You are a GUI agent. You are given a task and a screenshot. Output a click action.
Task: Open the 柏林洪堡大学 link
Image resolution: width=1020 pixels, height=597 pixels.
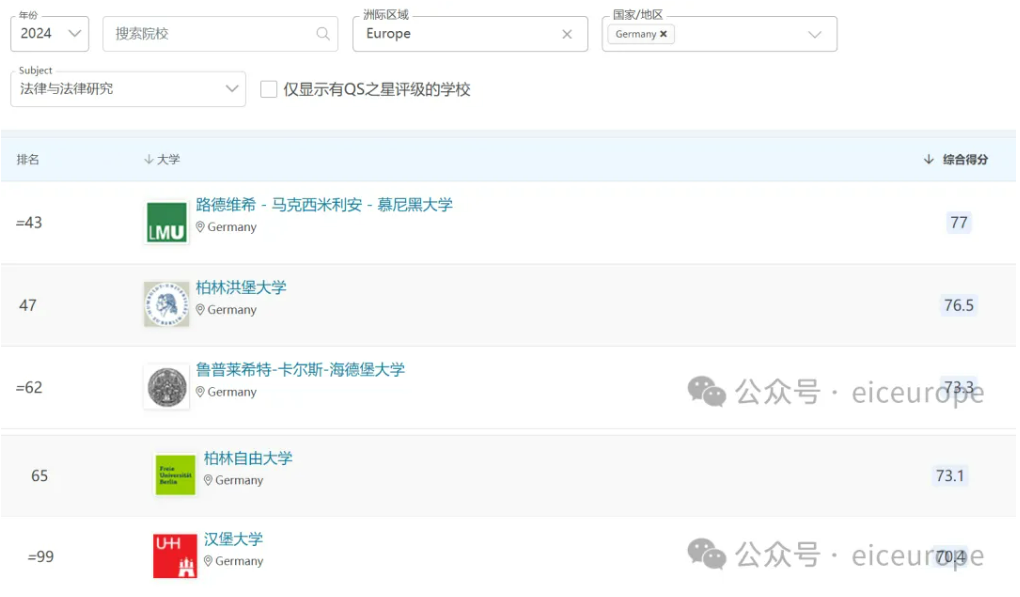click(241, 287)
